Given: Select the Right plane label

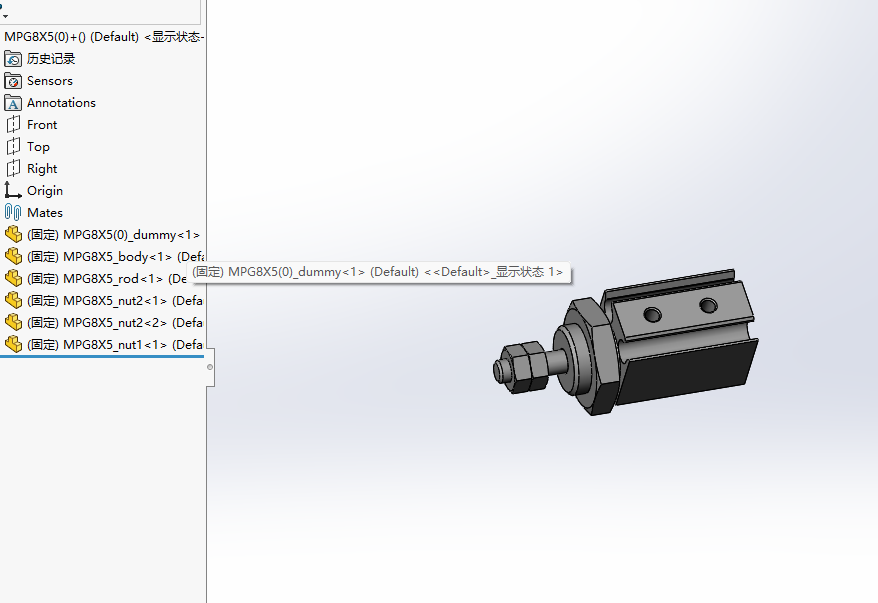Looking at the screenshot, I should [x=42, y=169].
